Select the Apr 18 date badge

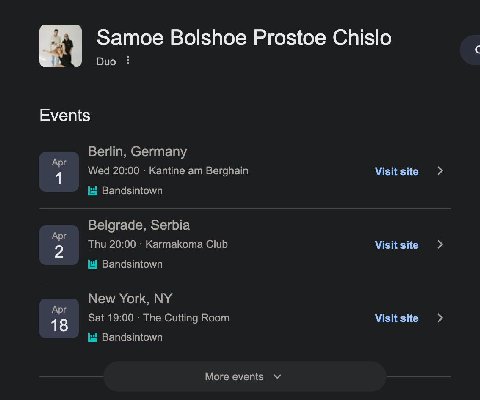click(59, 319)
